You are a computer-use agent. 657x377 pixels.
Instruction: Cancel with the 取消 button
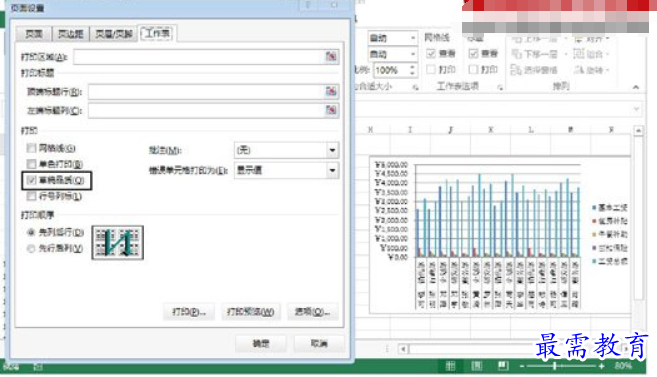coord(319,343)
